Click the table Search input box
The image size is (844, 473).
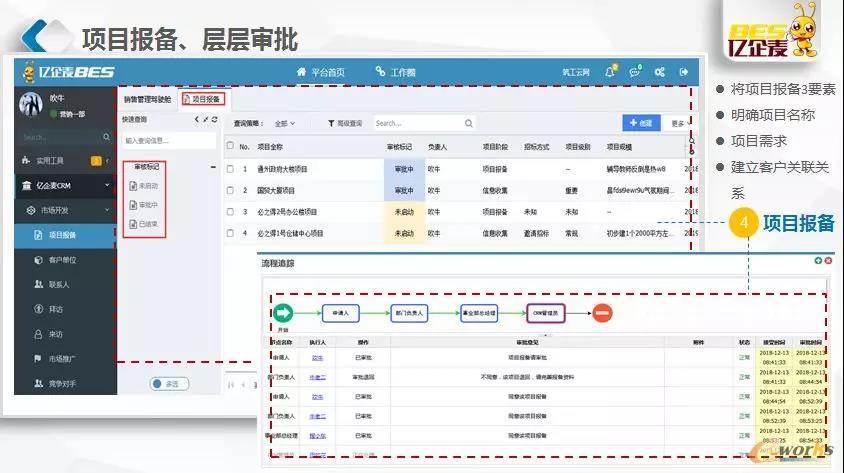pos(418,123)
